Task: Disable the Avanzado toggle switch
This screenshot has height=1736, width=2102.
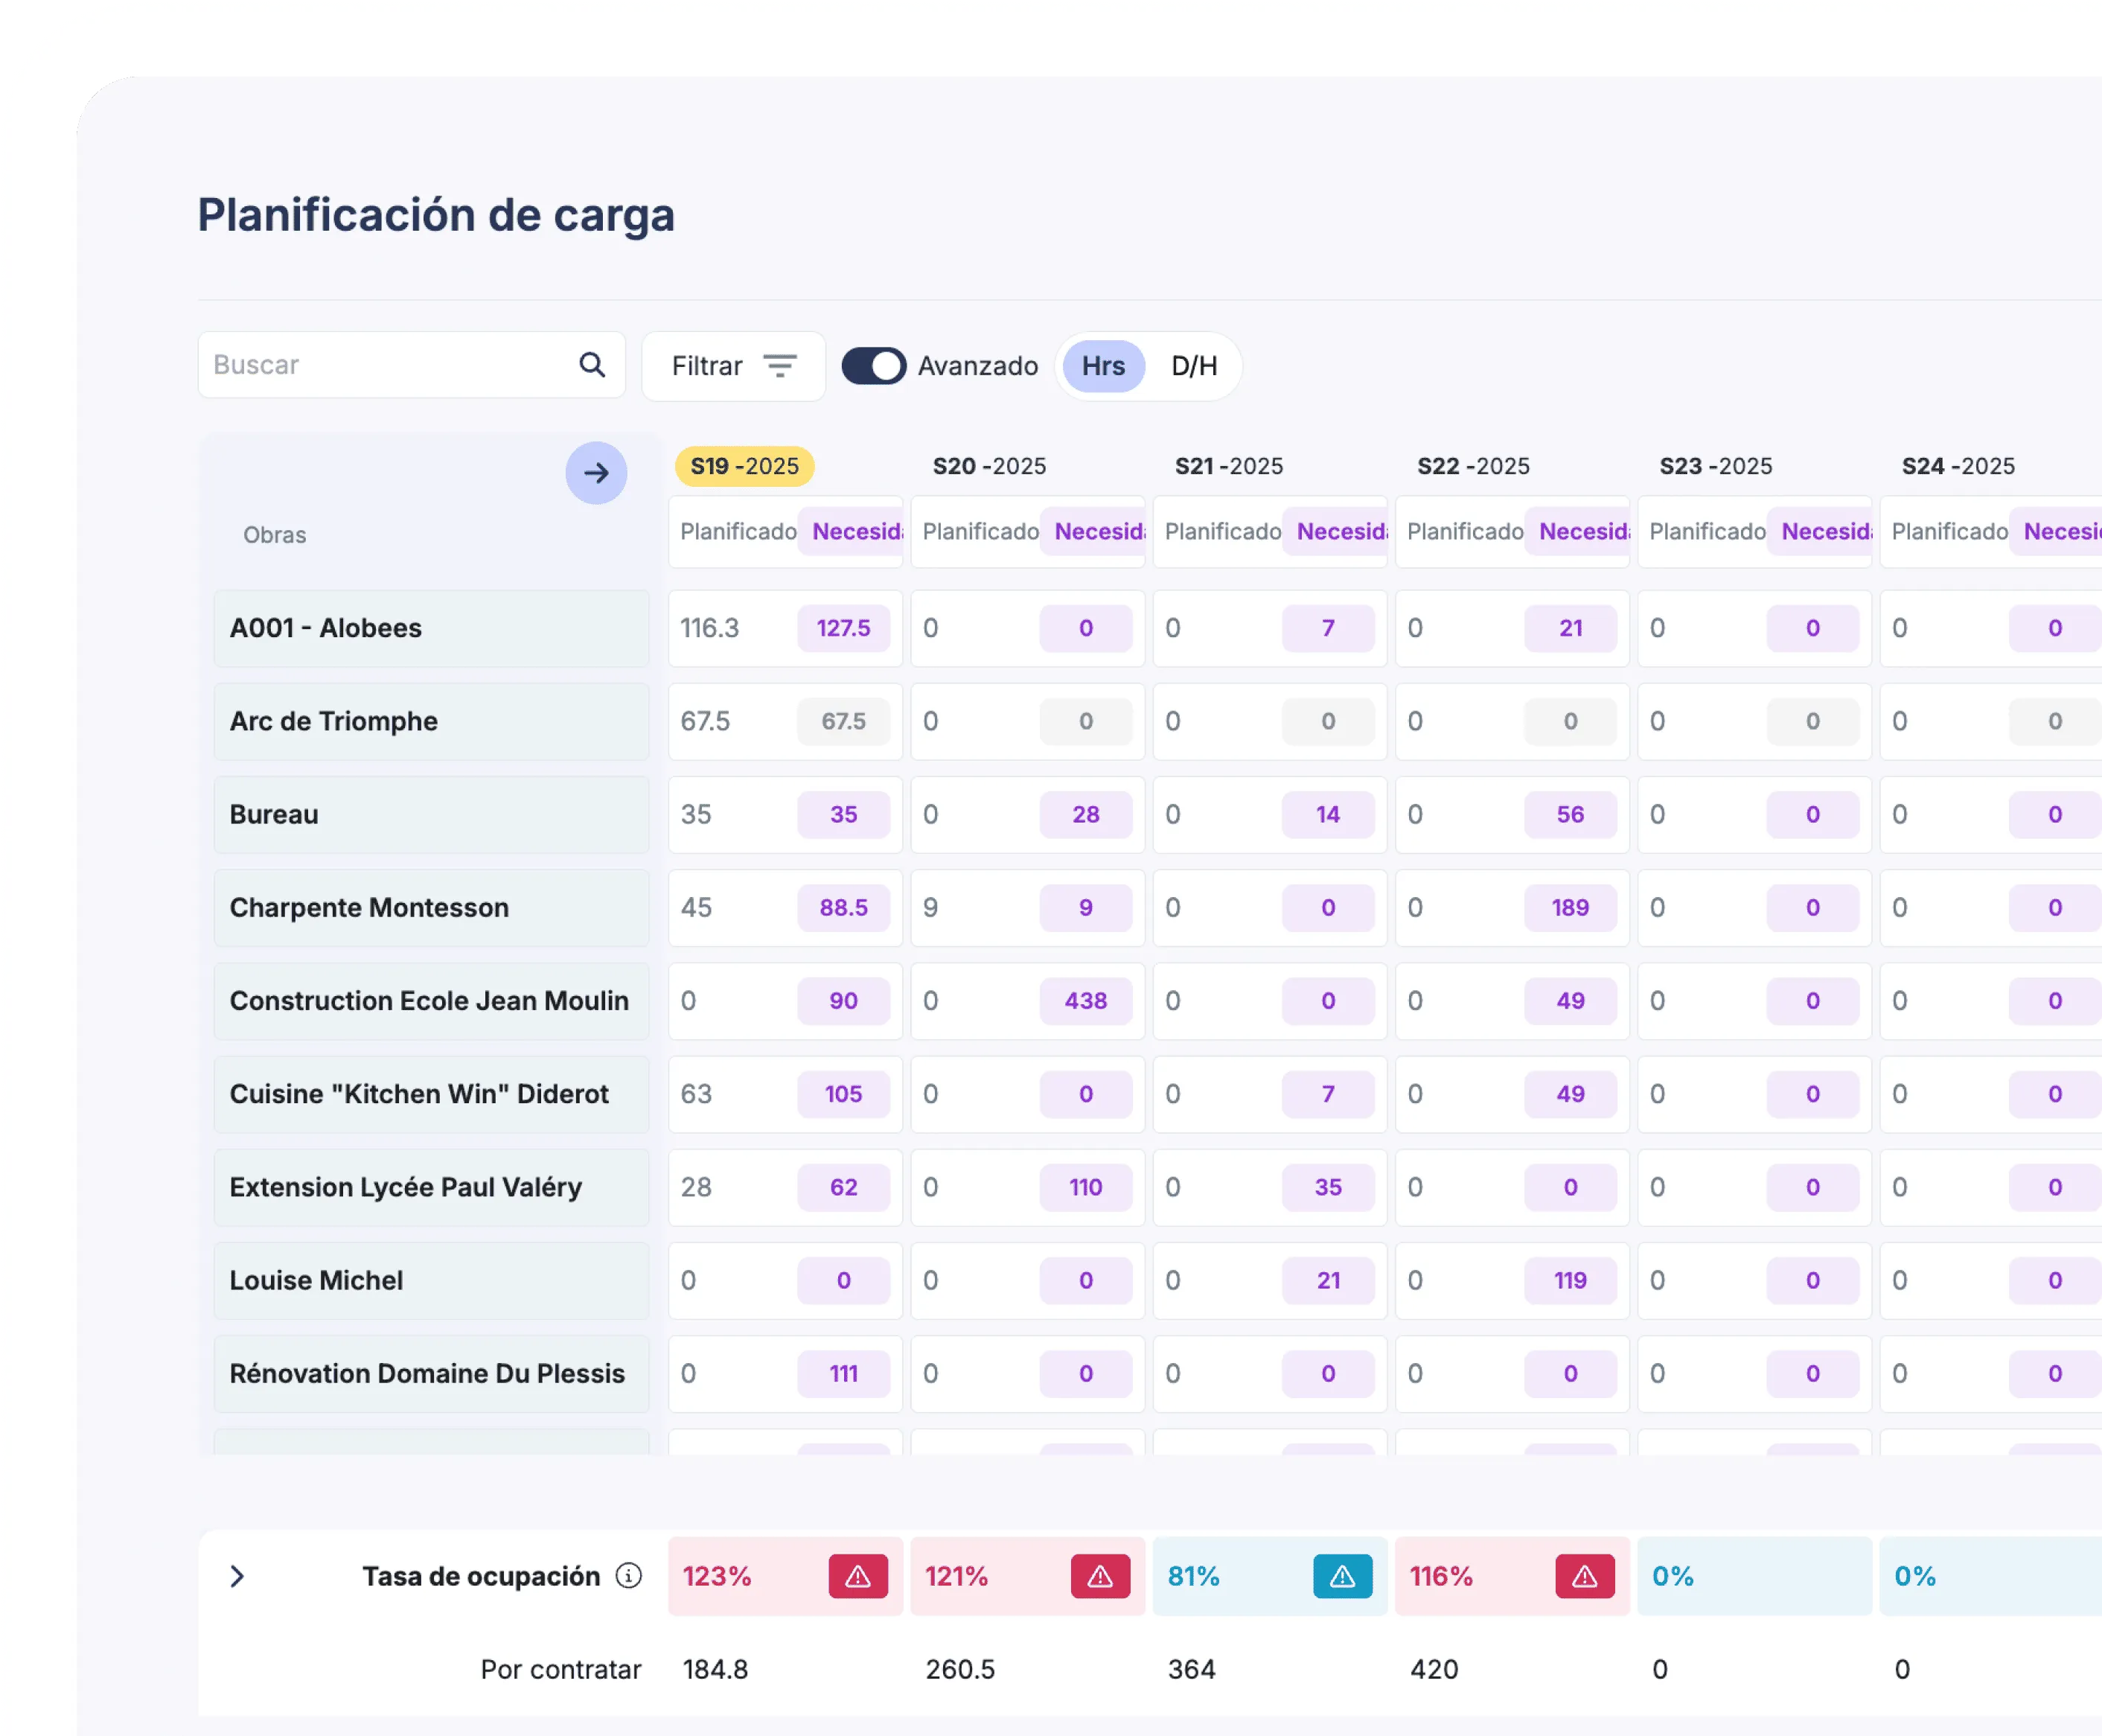Action: 872,365
